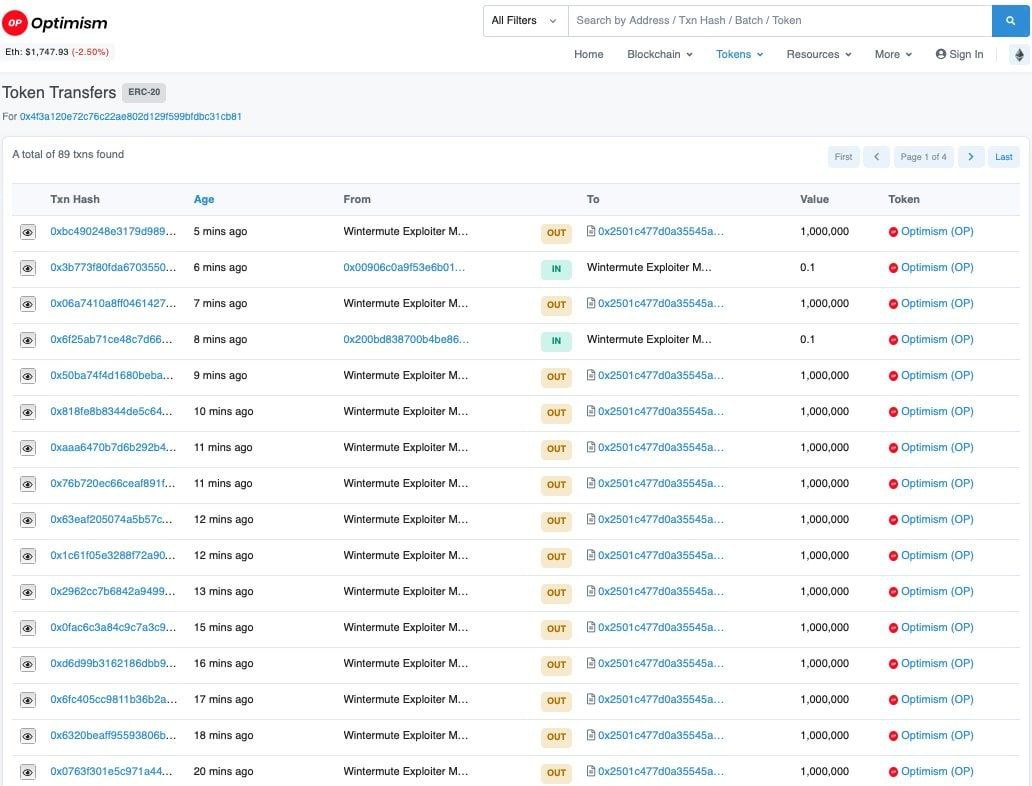Sort by the Age column header
The image size is (1032, 786).
coord(203,199)
